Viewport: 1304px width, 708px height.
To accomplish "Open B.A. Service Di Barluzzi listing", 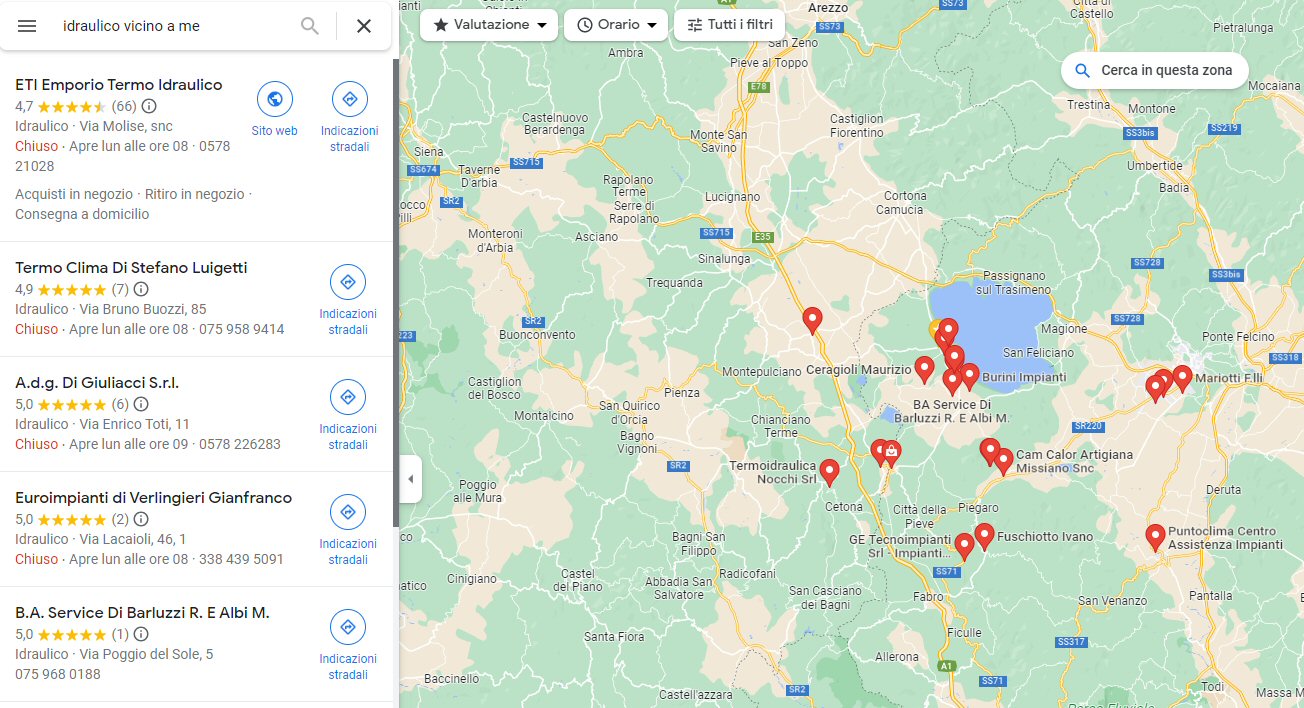I will click(142, 613).
